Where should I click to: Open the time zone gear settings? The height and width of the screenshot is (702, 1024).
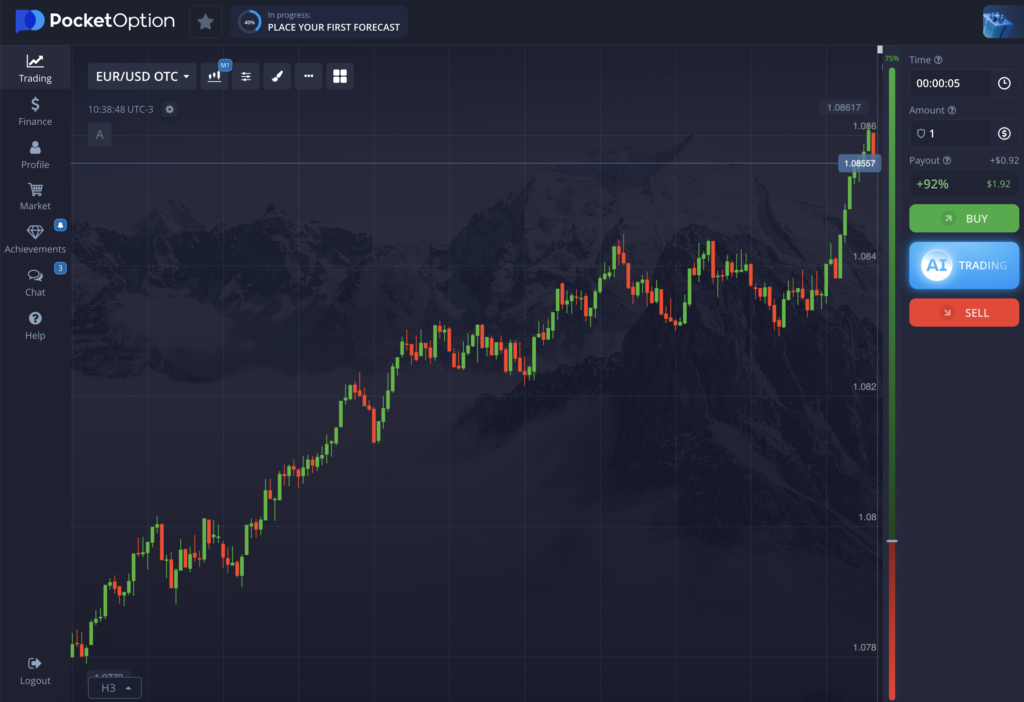point(170,109)
